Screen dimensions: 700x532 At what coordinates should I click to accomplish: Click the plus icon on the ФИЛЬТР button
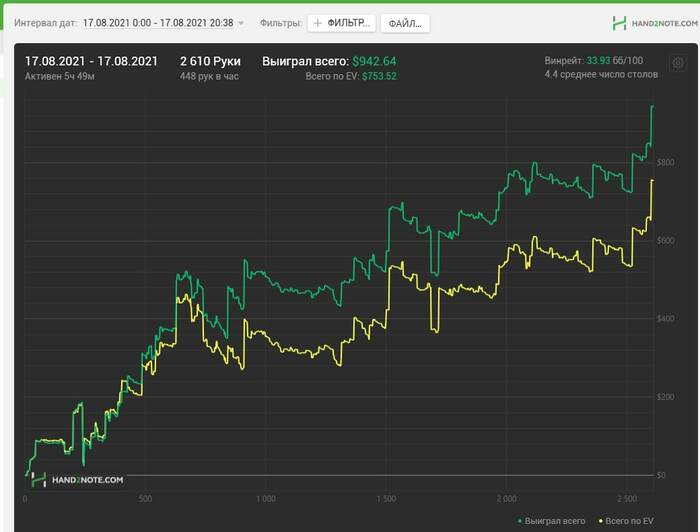click(x=317, y=23)
